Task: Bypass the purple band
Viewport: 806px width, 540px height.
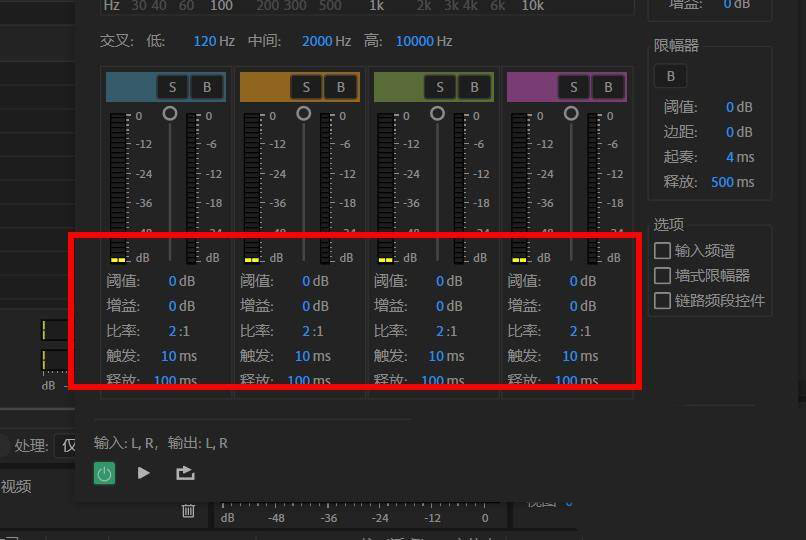Action: click(608, 87)
